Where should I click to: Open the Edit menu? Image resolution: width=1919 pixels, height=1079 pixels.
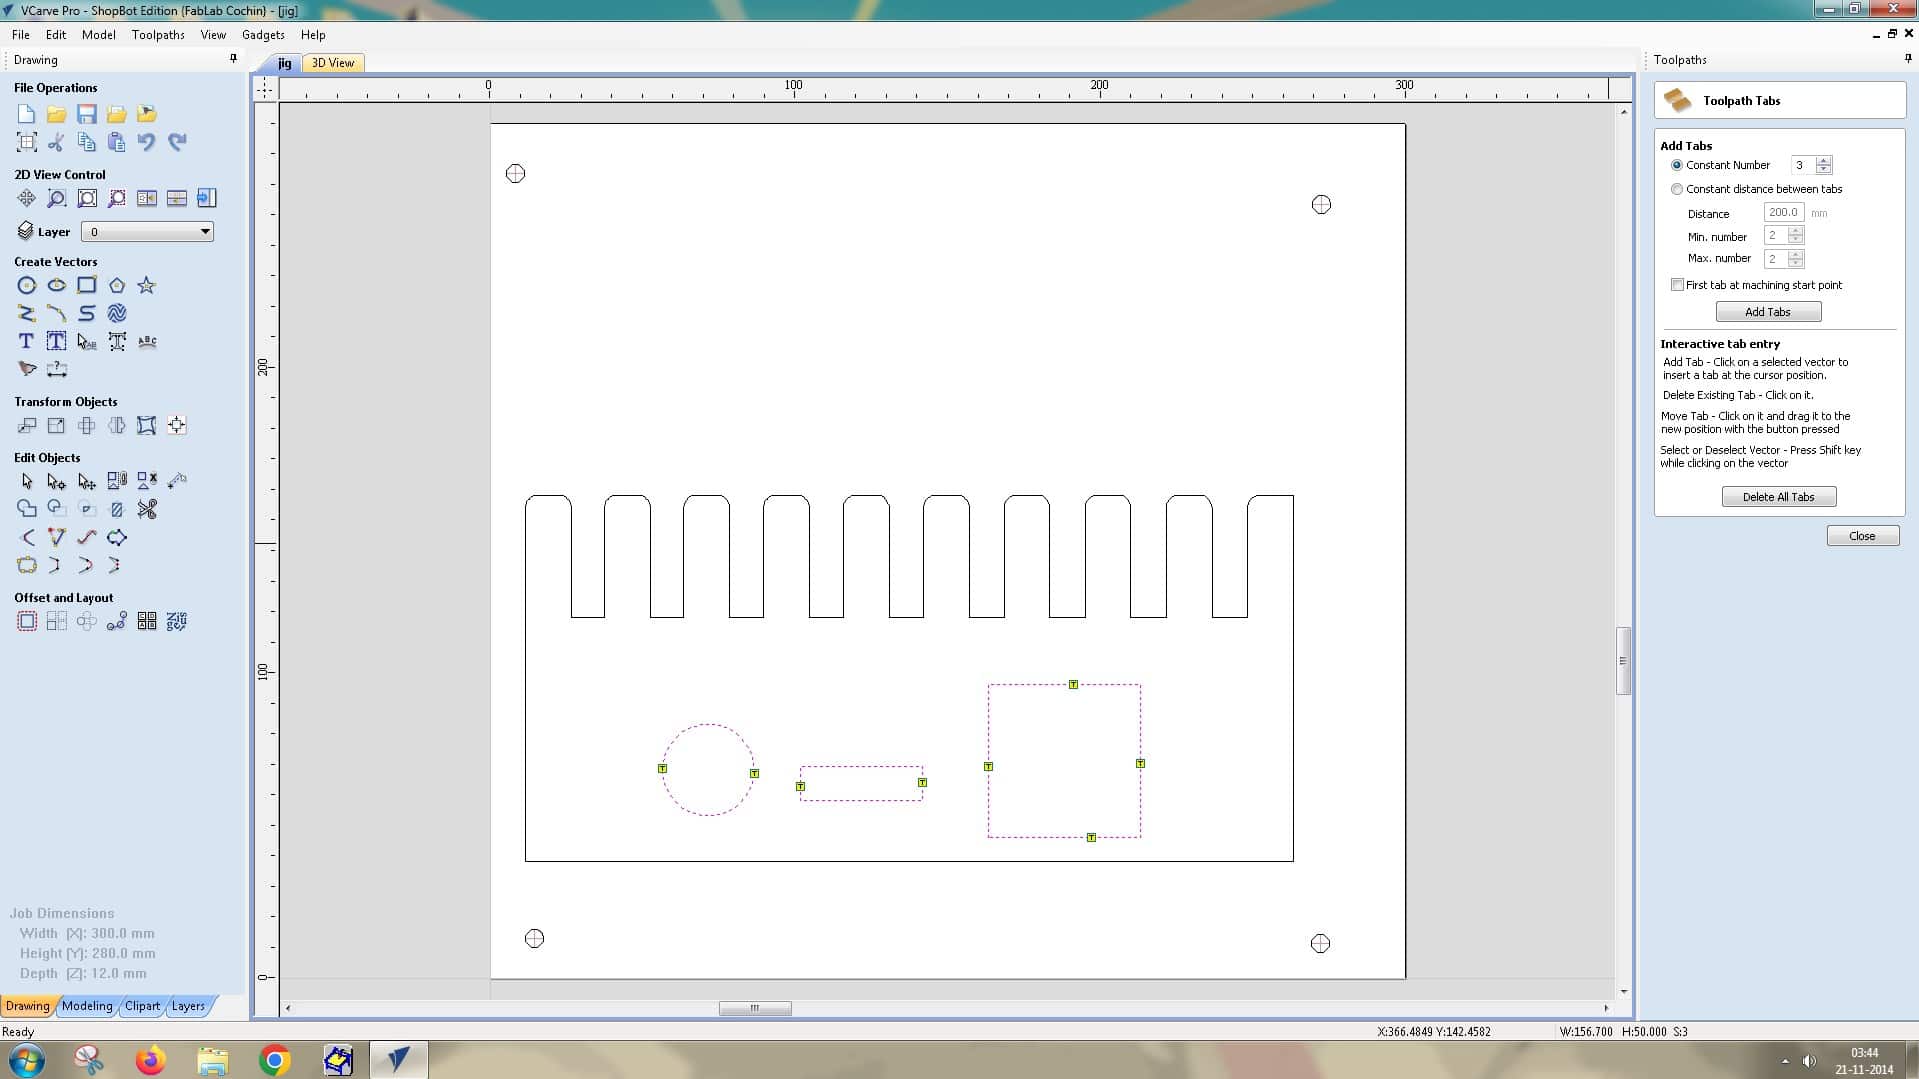tap(56, 34)
